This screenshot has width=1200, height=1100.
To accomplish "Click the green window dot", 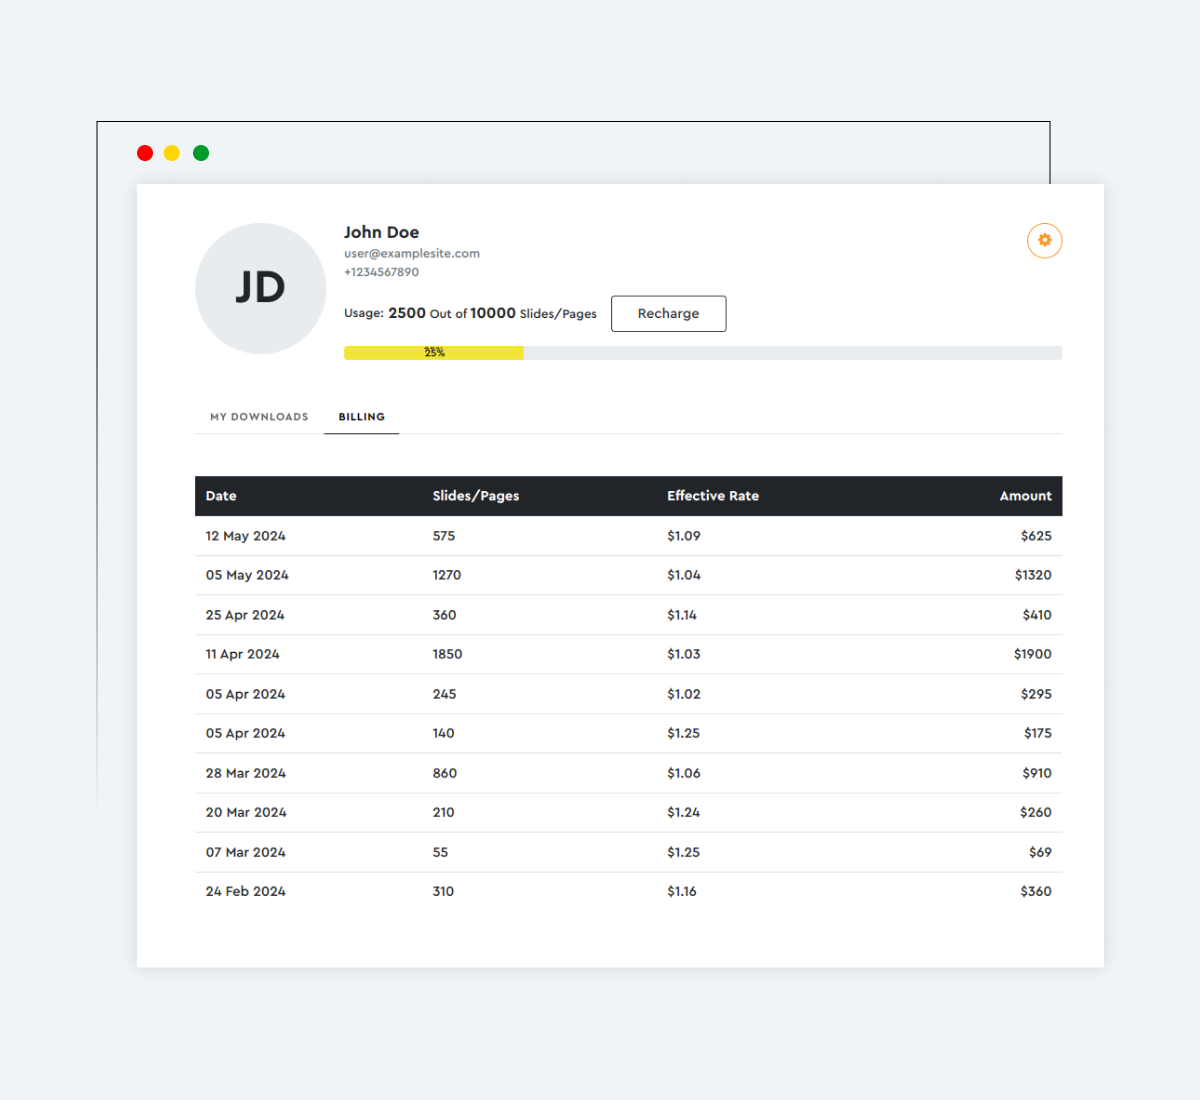I will pyautogui.click(x=201, y=153).
